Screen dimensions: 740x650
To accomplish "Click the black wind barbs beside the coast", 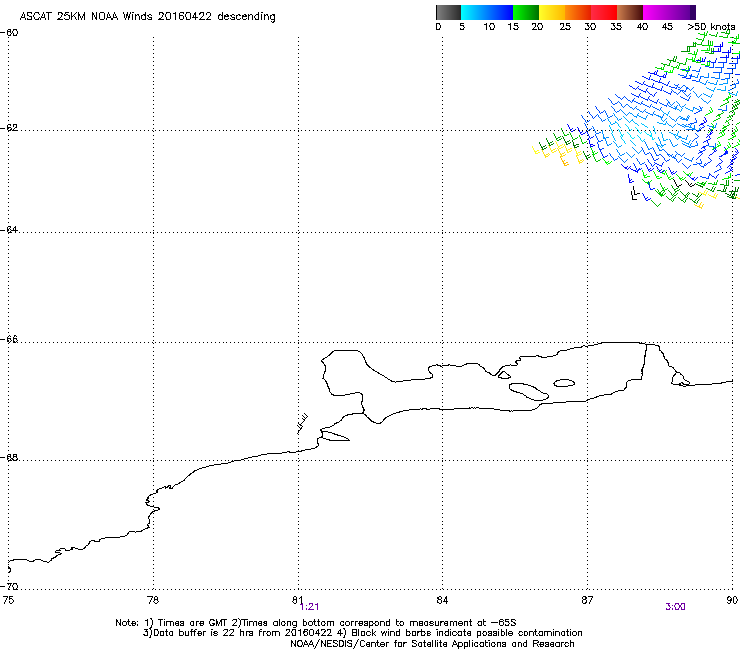I will pyautogui.click(x=303, y=423).
